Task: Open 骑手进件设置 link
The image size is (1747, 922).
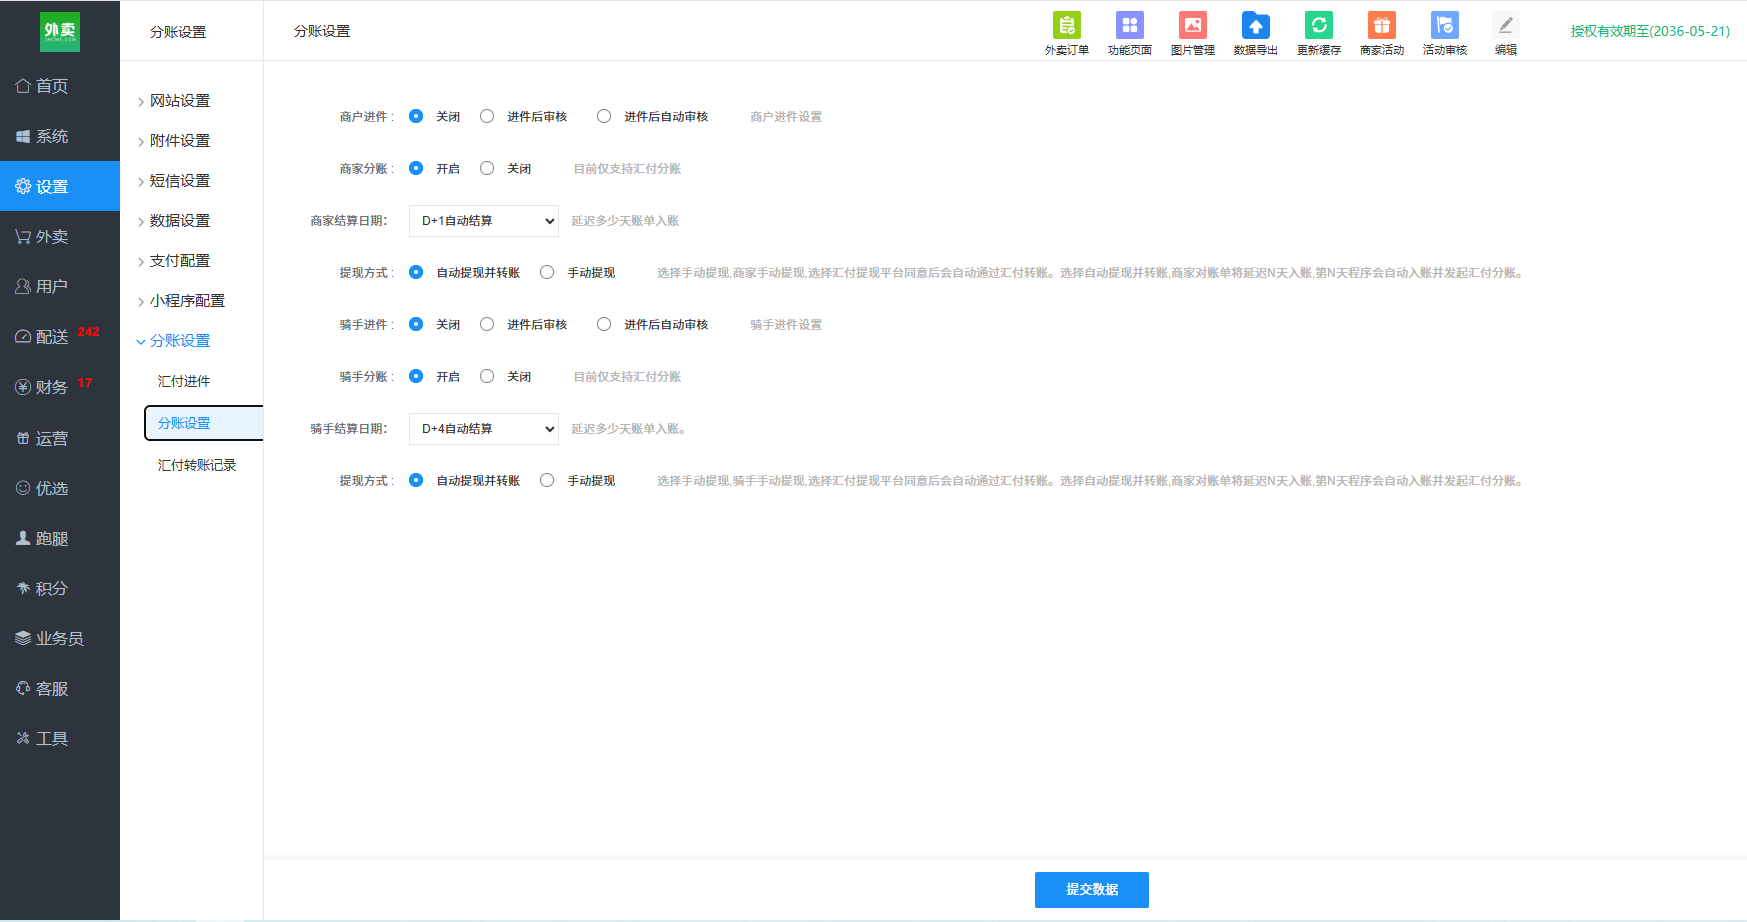Action: pos(786,325)
